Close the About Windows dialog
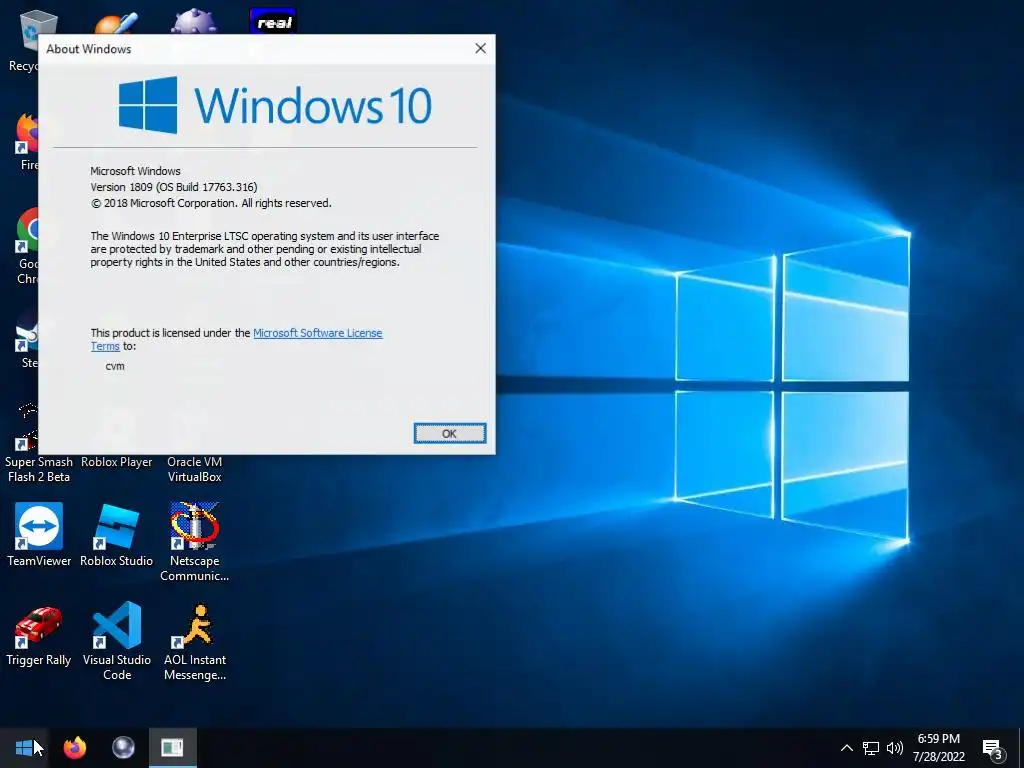Screen dimensions: 1024x768 [480, 48]
